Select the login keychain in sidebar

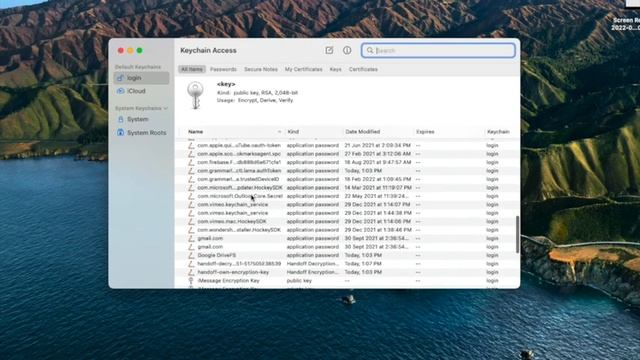pos(141,78)
